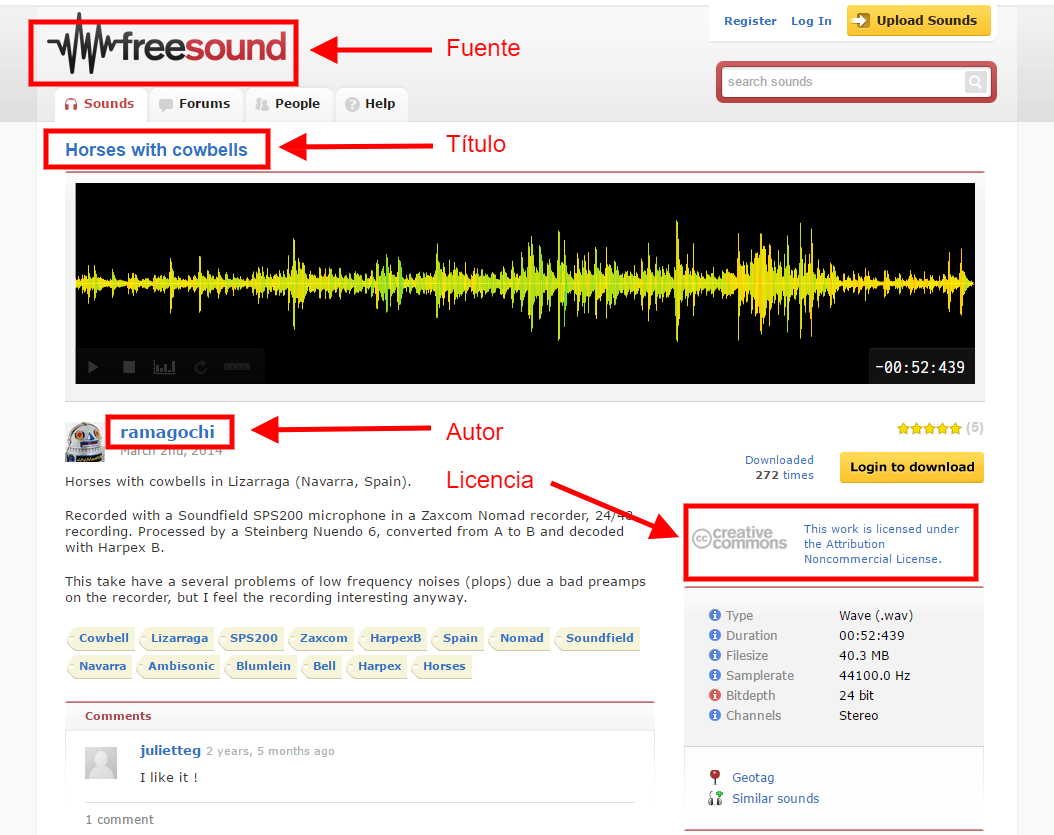
Task: Open the Attribution Noncommercial License link
Action: 881,544
